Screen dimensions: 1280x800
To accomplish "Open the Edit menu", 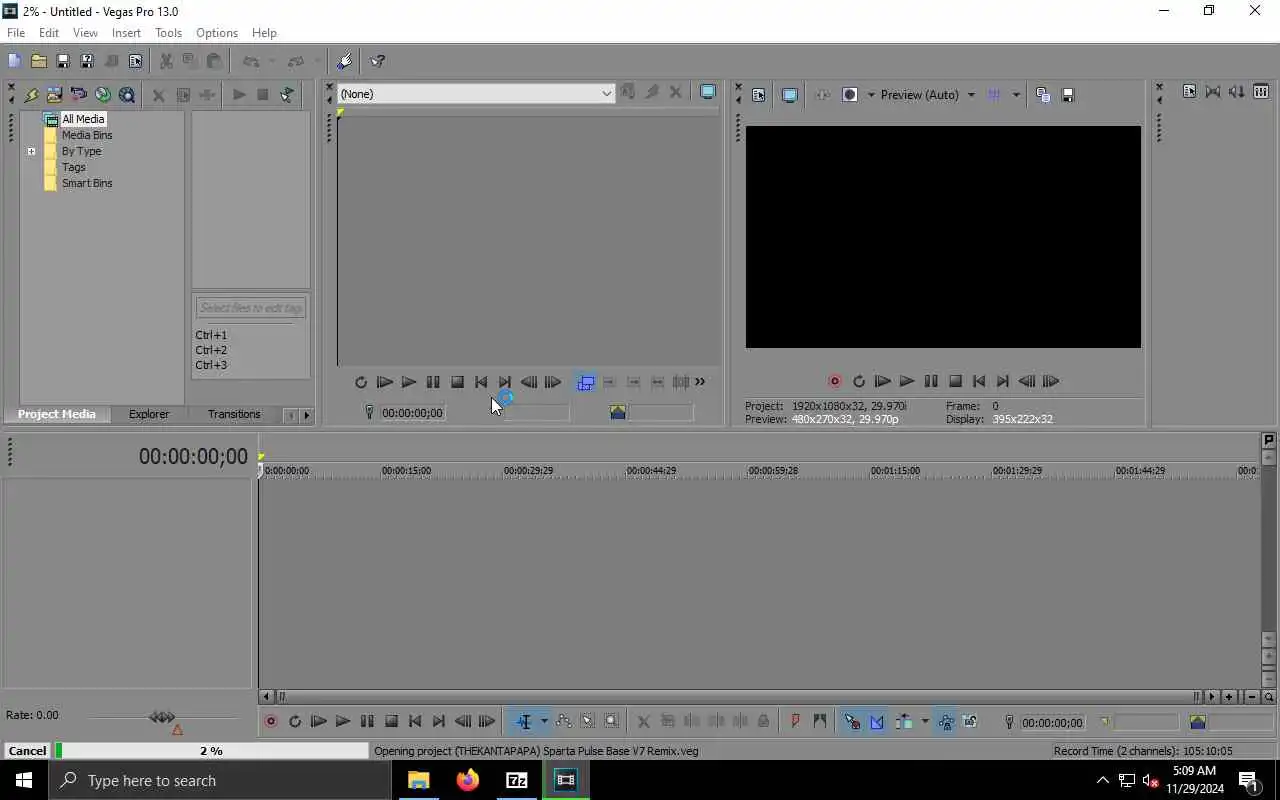I will click(49, 33).
